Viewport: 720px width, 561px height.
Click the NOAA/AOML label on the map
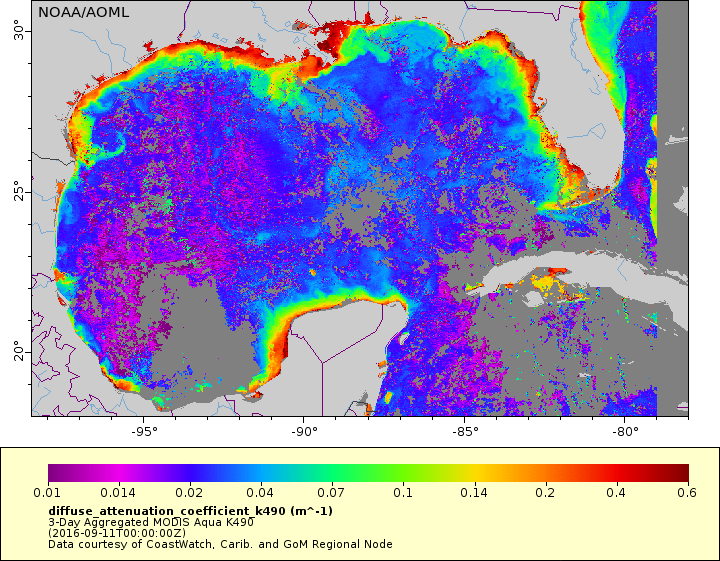pos(83,12)
